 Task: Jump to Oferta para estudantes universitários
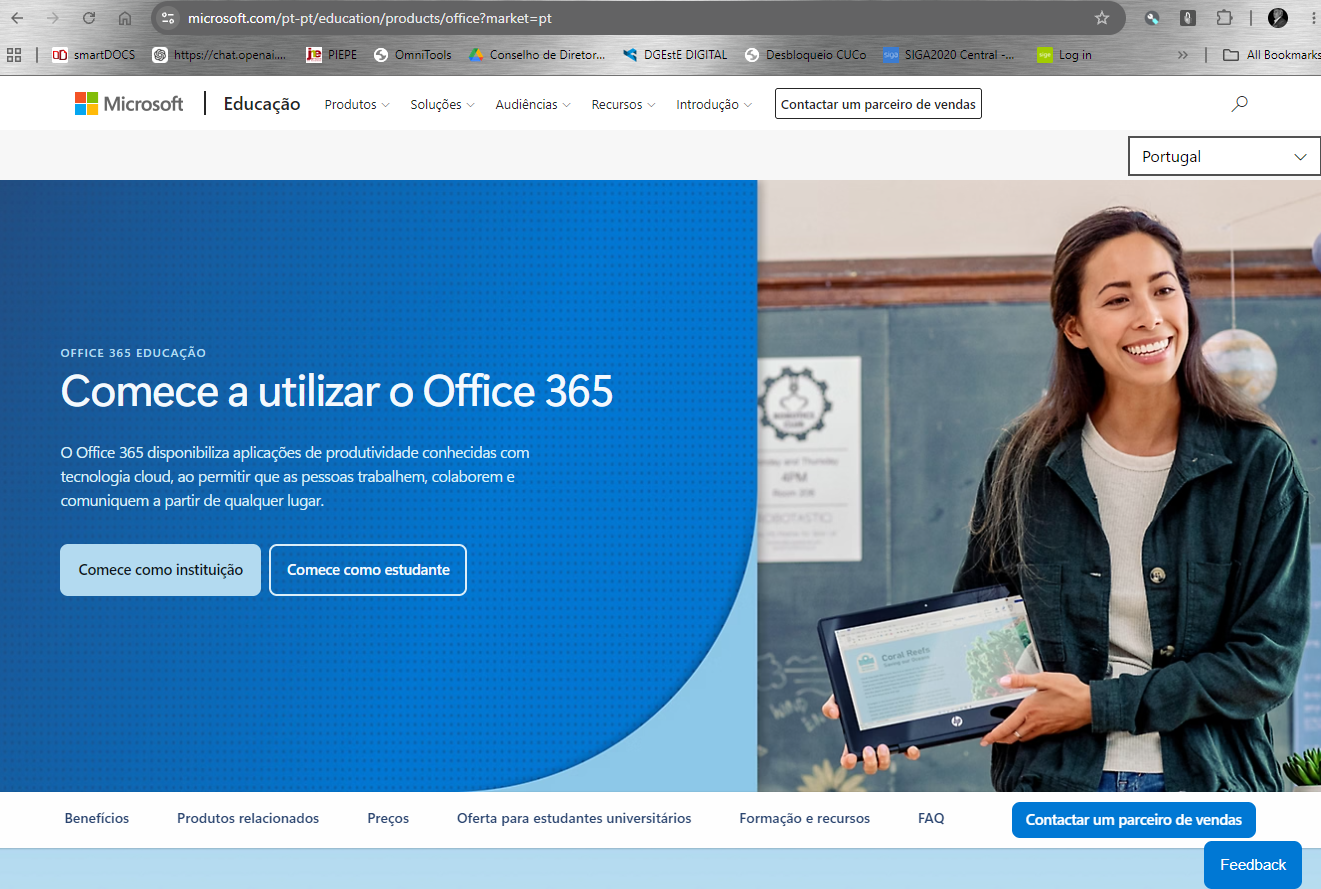(x=574, y=818)
